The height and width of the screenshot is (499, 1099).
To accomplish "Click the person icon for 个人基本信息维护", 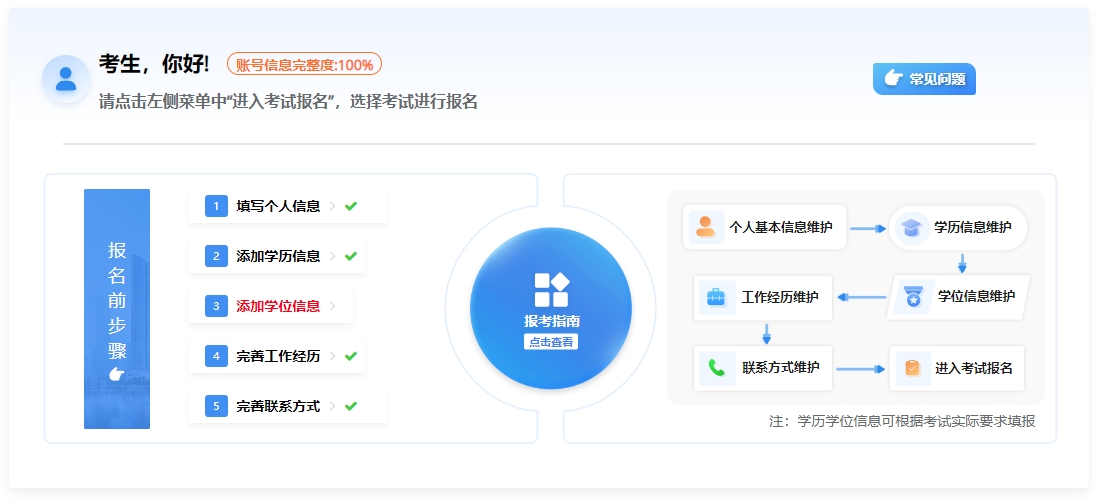I will coord(706,227).
